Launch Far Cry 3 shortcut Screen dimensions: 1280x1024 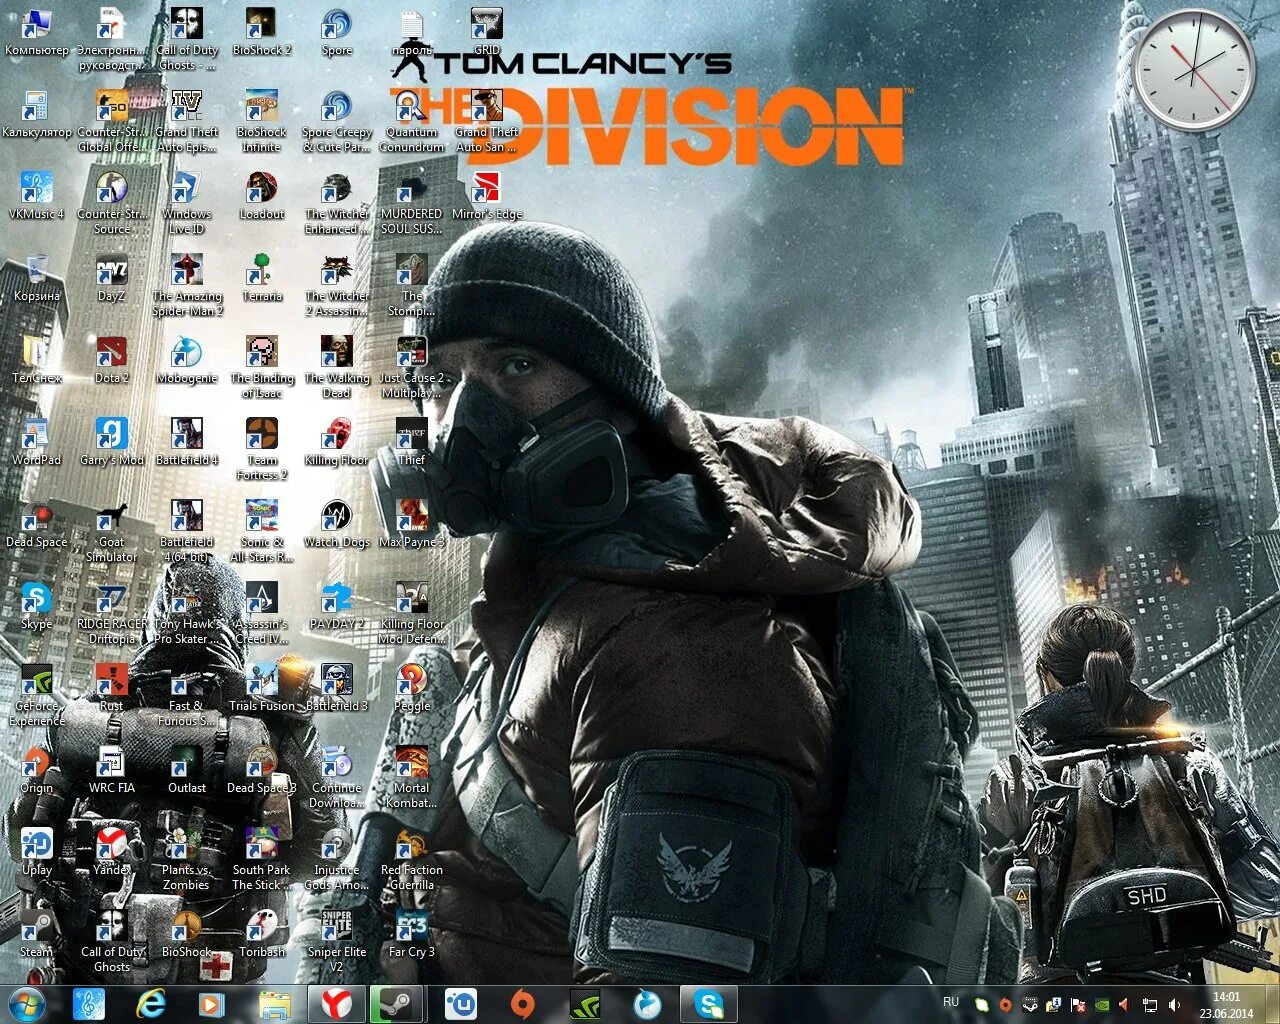pyautogui.click(x=412, y=934)
